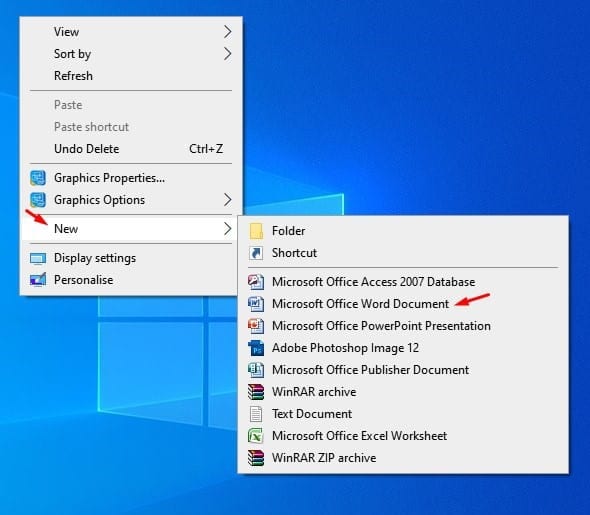Image resolution: width=590 pixels, height=515 pixels.
Task: Click the Display settings monitor icon
Action: coord(38,258)
